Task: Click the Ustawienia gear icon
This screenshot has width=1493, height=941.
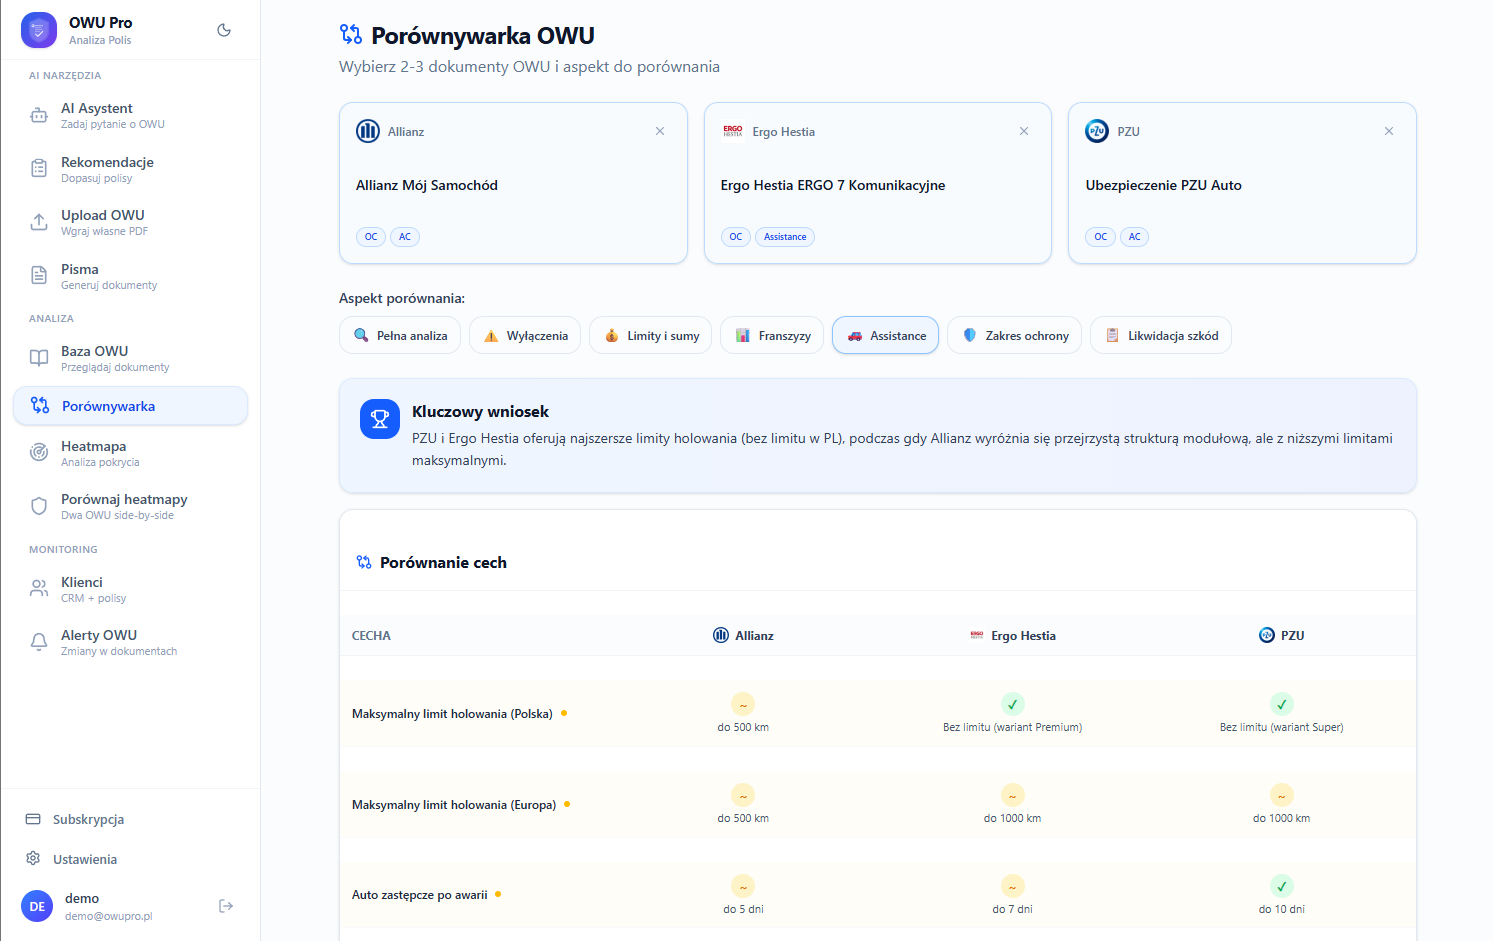Action: point(33,858)
